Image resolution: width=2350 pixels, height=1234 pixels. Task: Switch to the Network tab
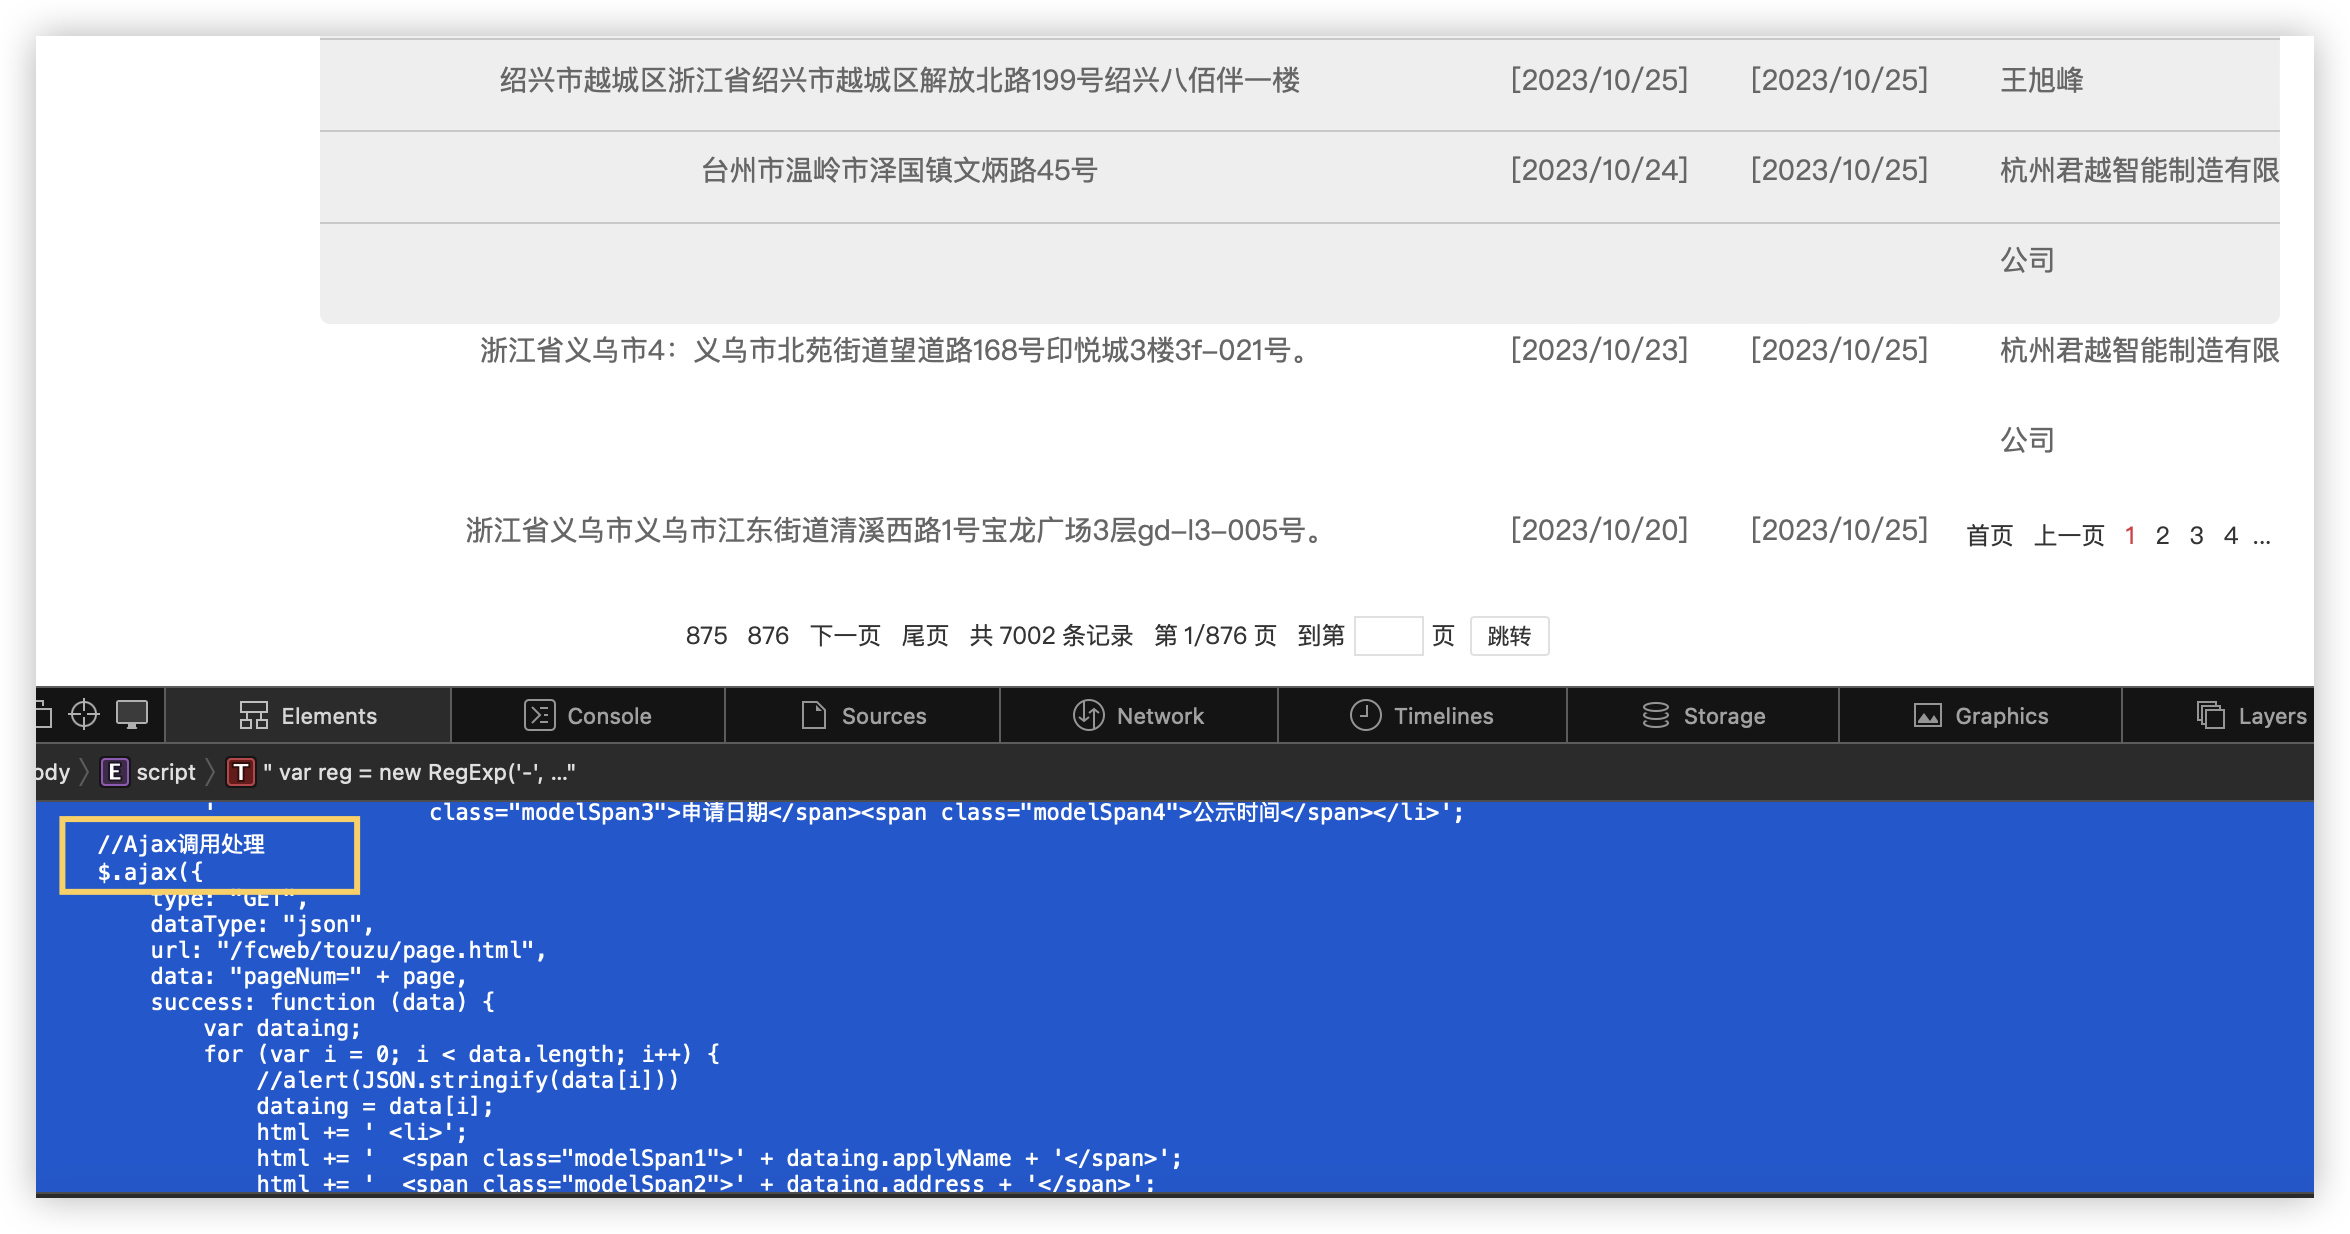click(1139, 716)
